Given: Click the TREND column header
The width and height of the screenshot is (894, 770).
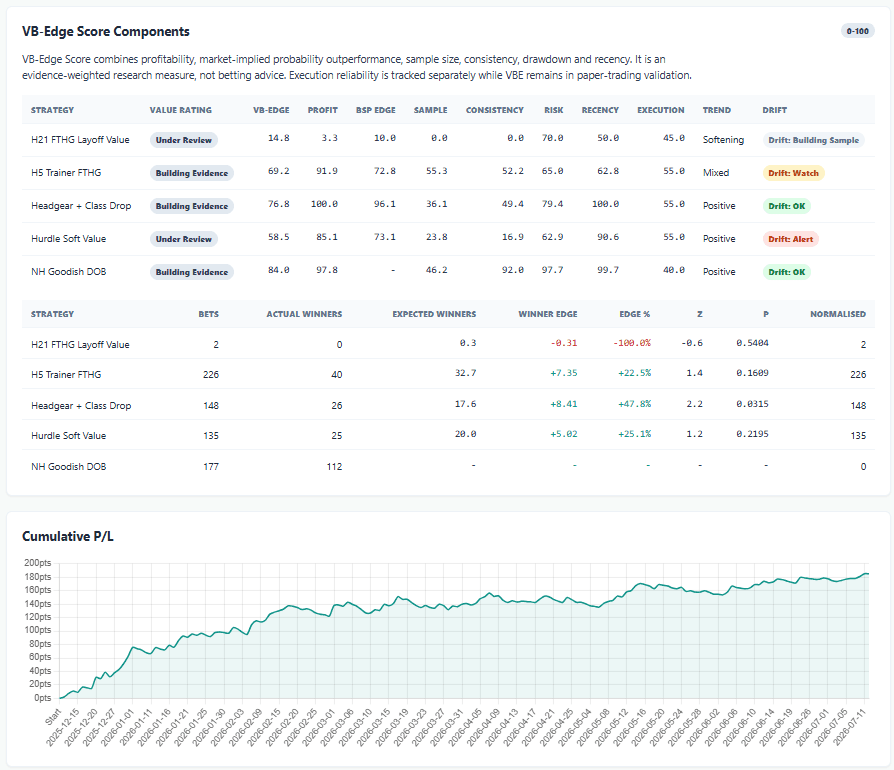Looking at the screenshot, I should (717, 110).
